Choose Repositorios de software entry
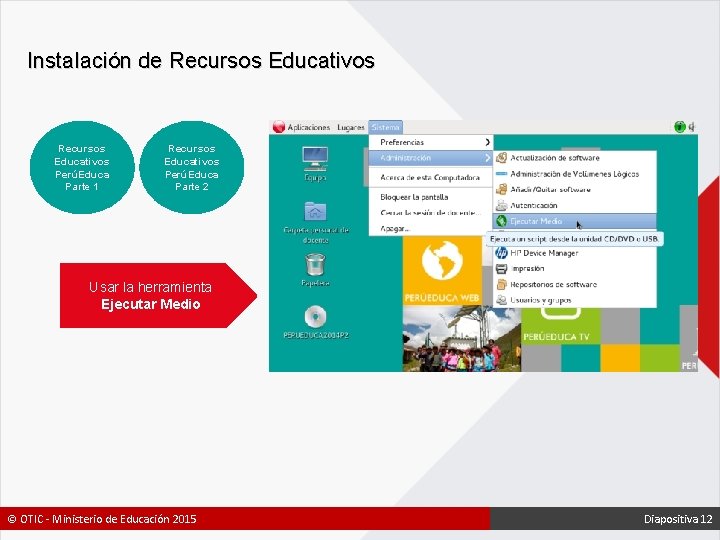The width and height of the screenshot is (720, 540). [x=575, y=284]
